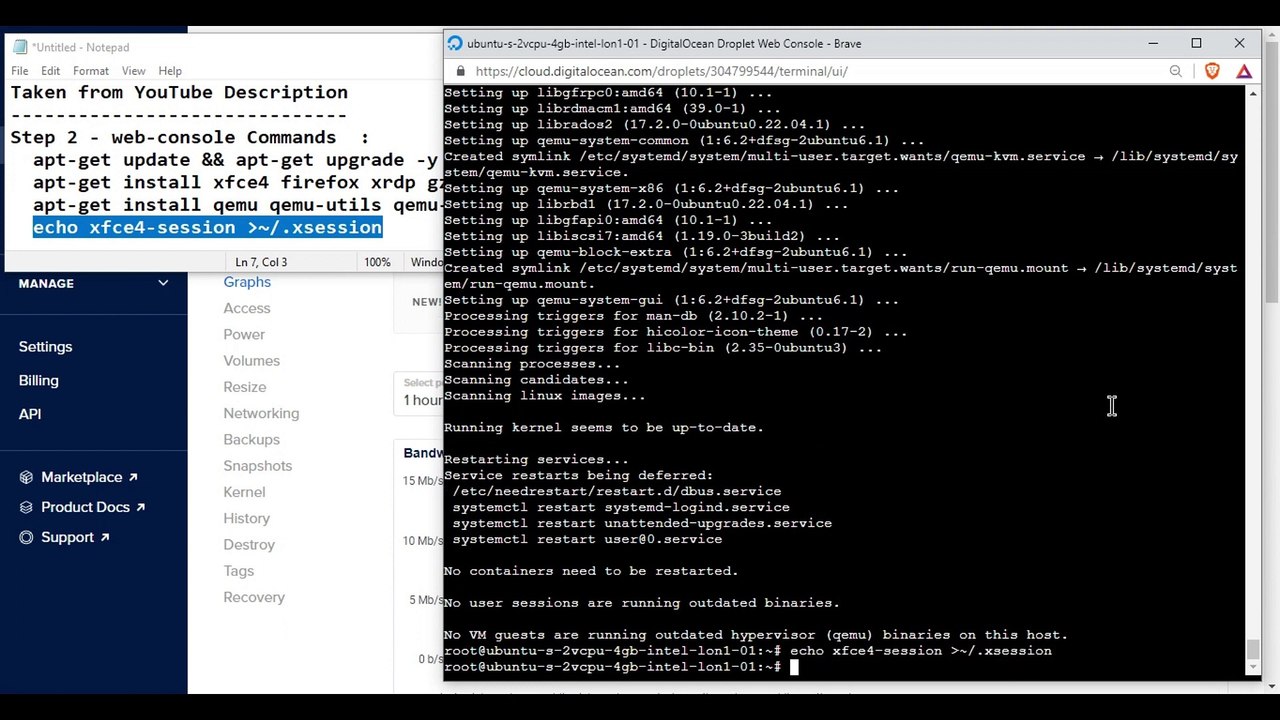Click the Brave console window icon
1280x720 pixels.
tap(455, 43)
